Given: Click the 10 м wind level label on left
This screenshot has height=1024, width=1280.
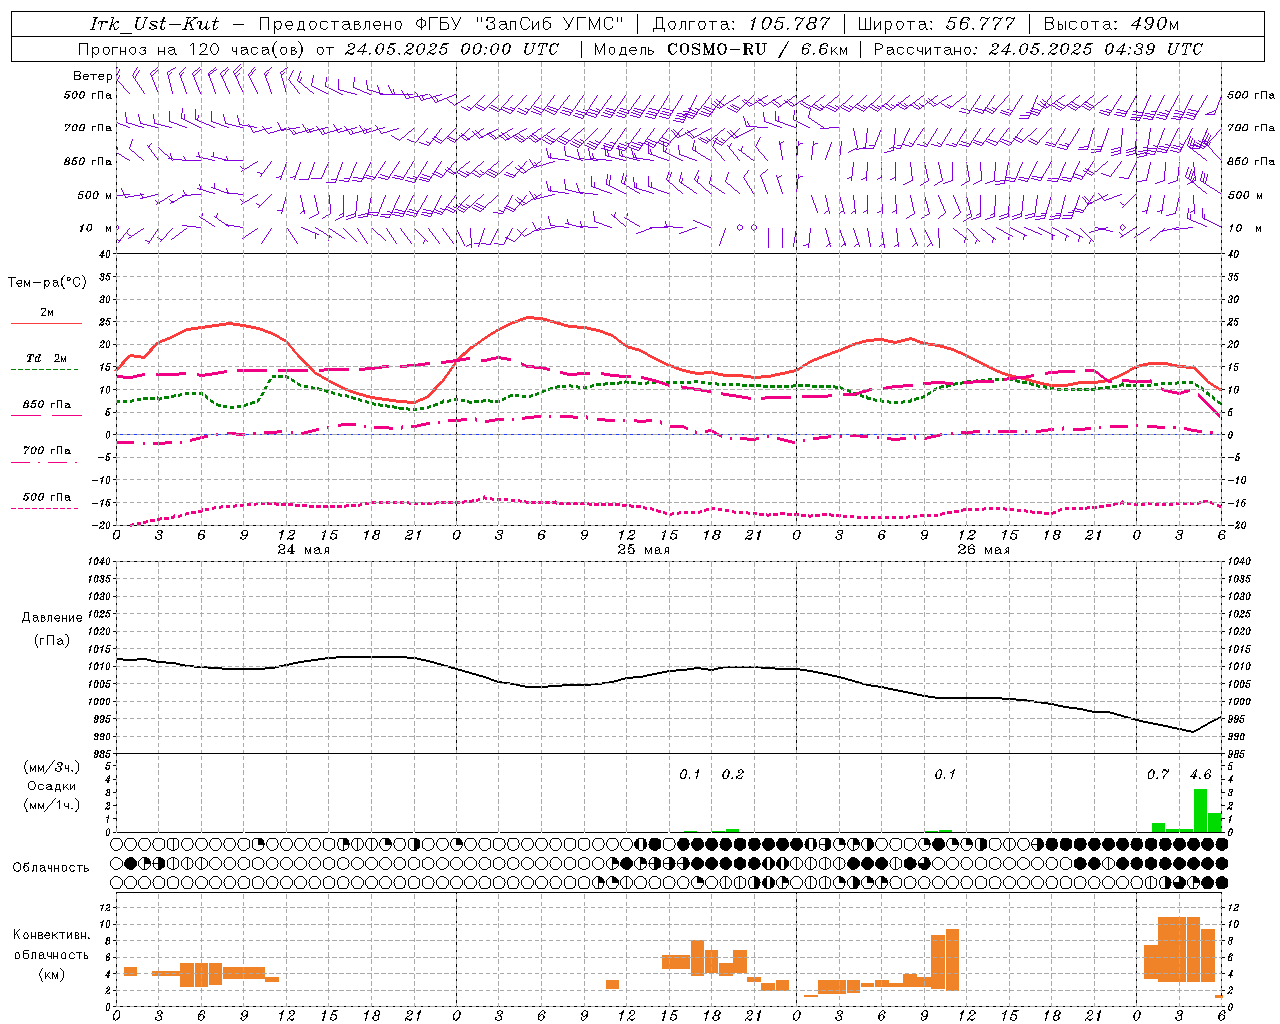Looking at the screenshot, I should point(95,228).
